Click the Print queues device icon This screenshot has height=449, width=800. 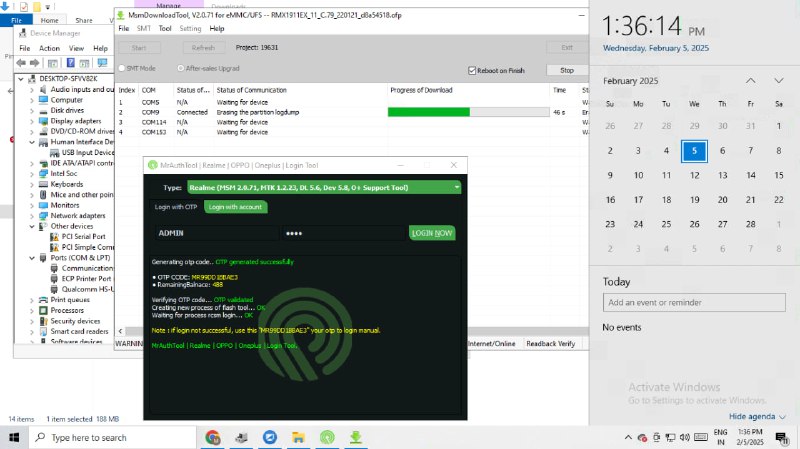click(44, 300)
